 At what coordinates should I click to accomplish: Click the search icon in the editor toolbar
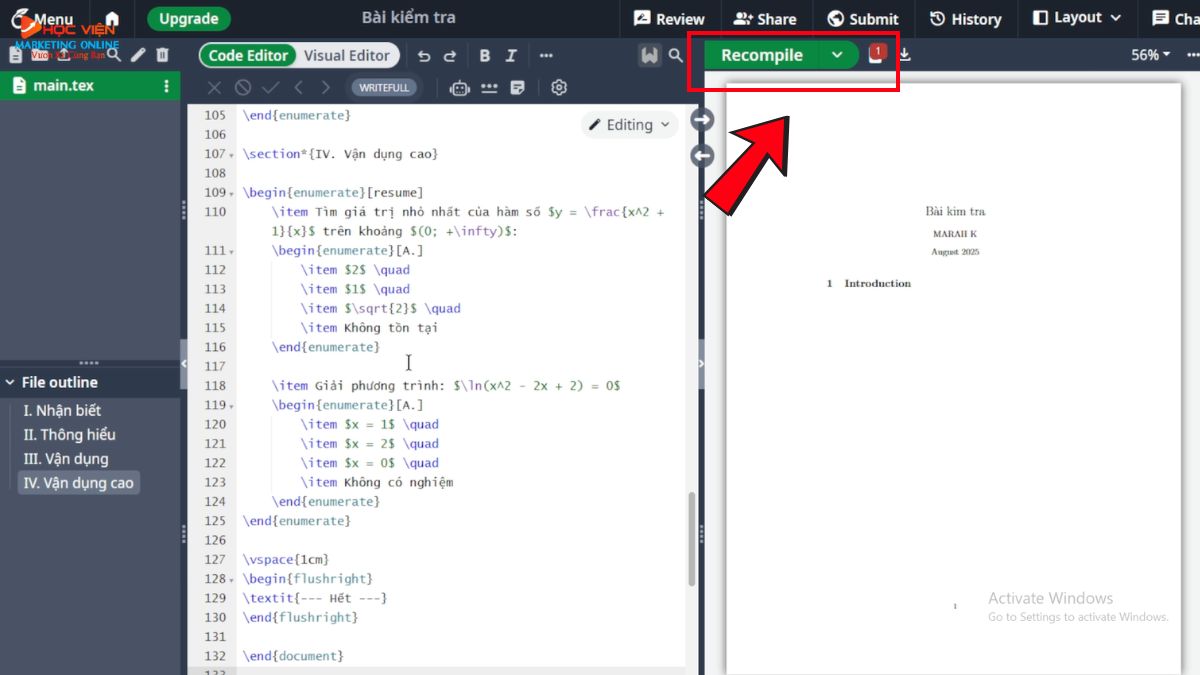673,56
